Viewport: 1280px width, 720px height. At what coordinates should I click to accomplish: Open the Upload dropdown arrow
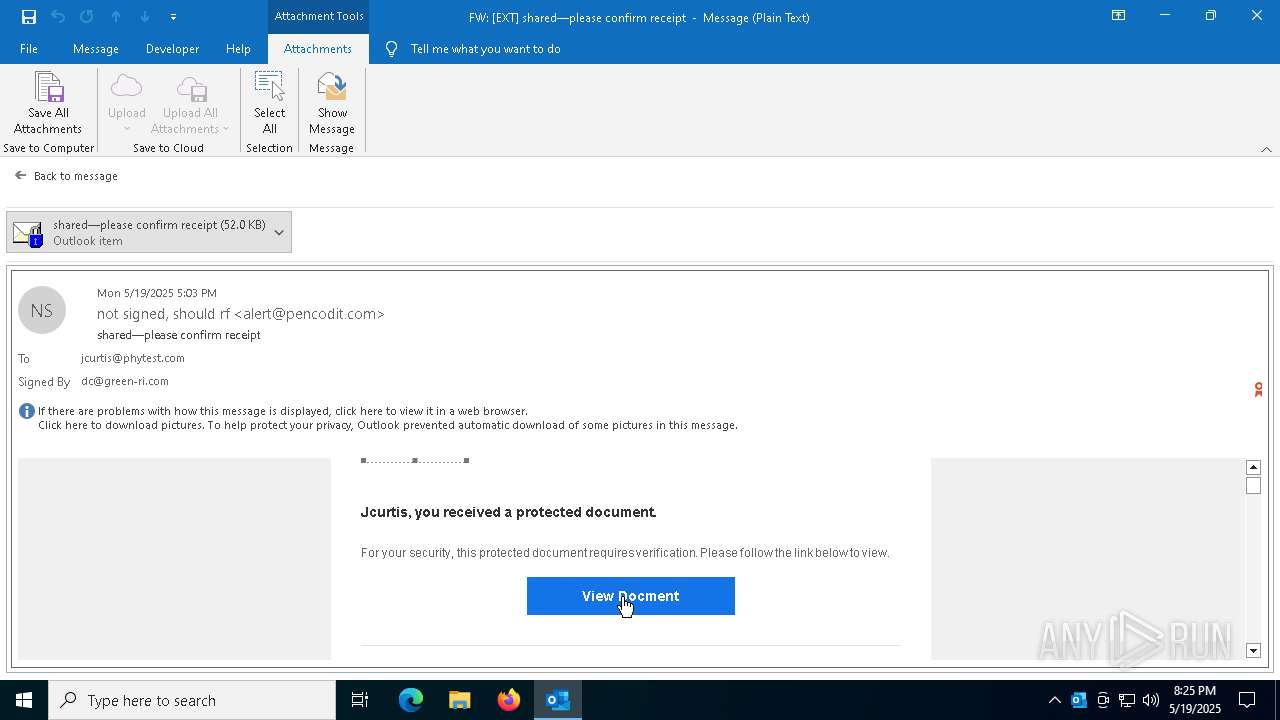[x=127, y=129]
